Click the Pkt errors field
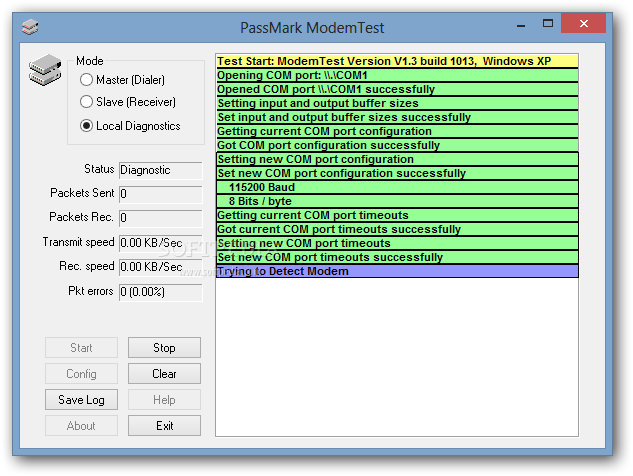Screen dimensions: 633x476 point(161,292)
